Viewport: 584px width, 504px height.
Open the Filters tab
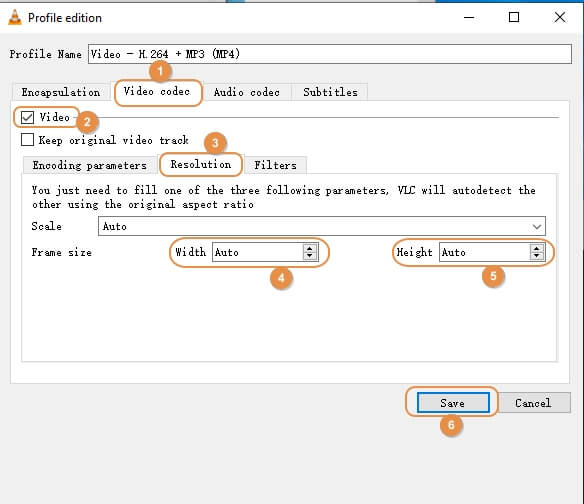(275, 165)
